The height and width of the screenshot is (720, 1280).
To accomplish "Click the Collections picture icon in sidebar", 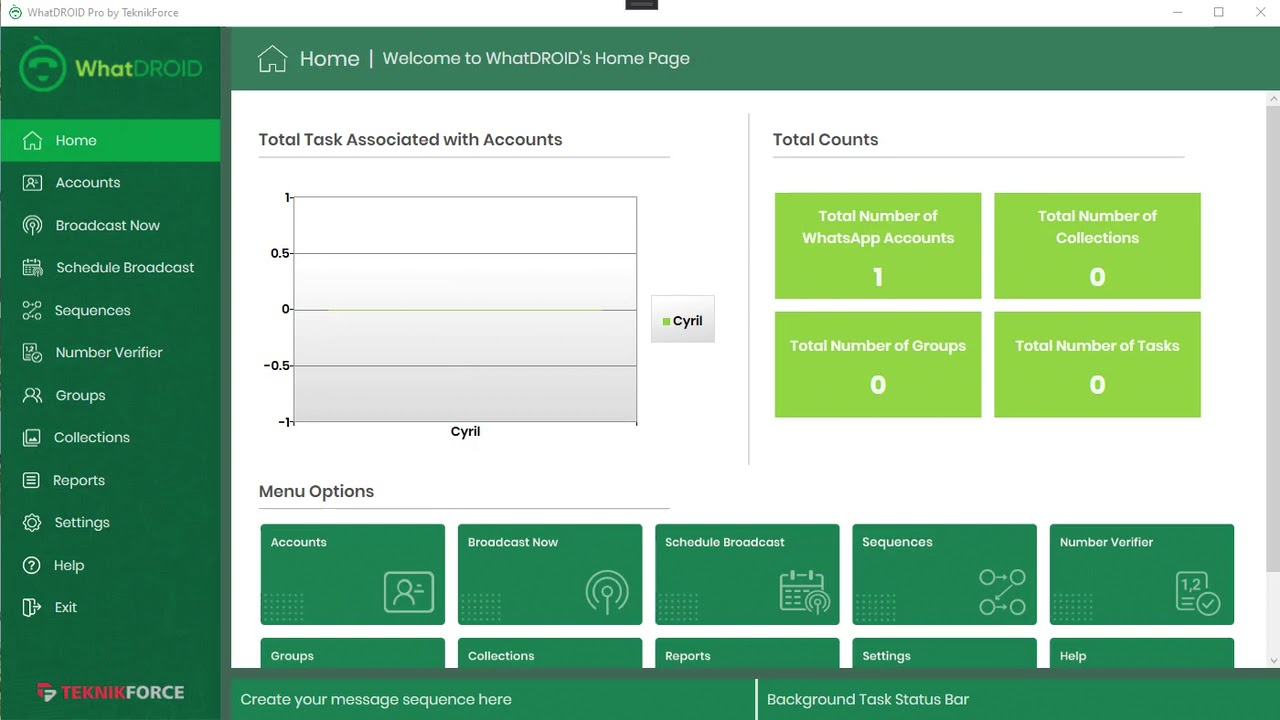I will 32,438.
